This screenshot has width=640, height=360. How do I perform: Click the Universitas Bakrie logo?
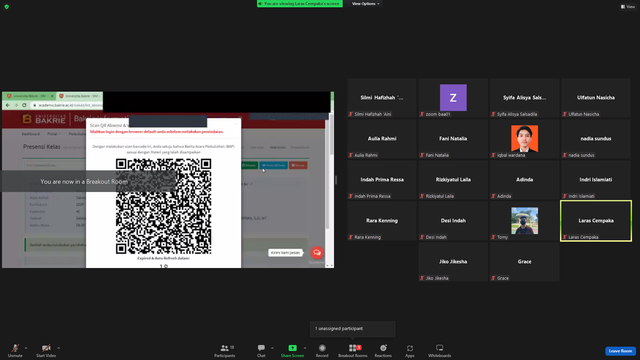[44, 119]
